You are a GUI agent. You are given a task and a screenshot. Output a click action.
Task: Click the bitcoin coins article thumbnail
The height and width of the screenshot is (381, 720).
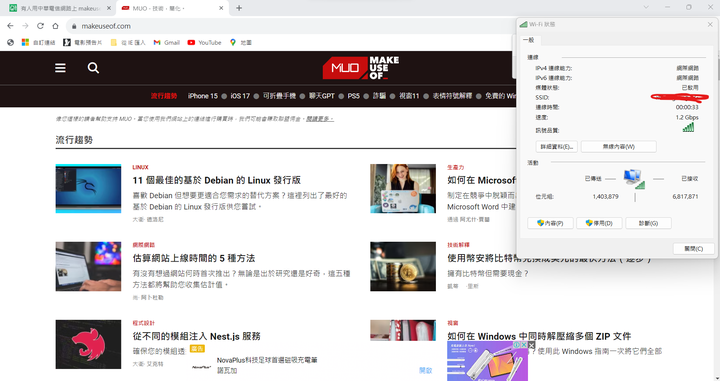403,267
